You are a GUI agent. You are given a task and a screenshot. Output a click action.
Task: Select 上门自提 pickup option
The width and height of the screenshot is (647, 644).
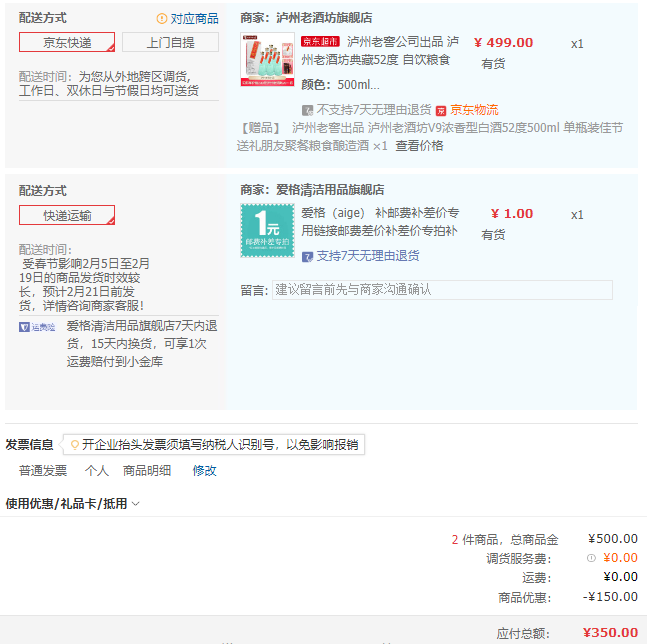pos(170,42)
